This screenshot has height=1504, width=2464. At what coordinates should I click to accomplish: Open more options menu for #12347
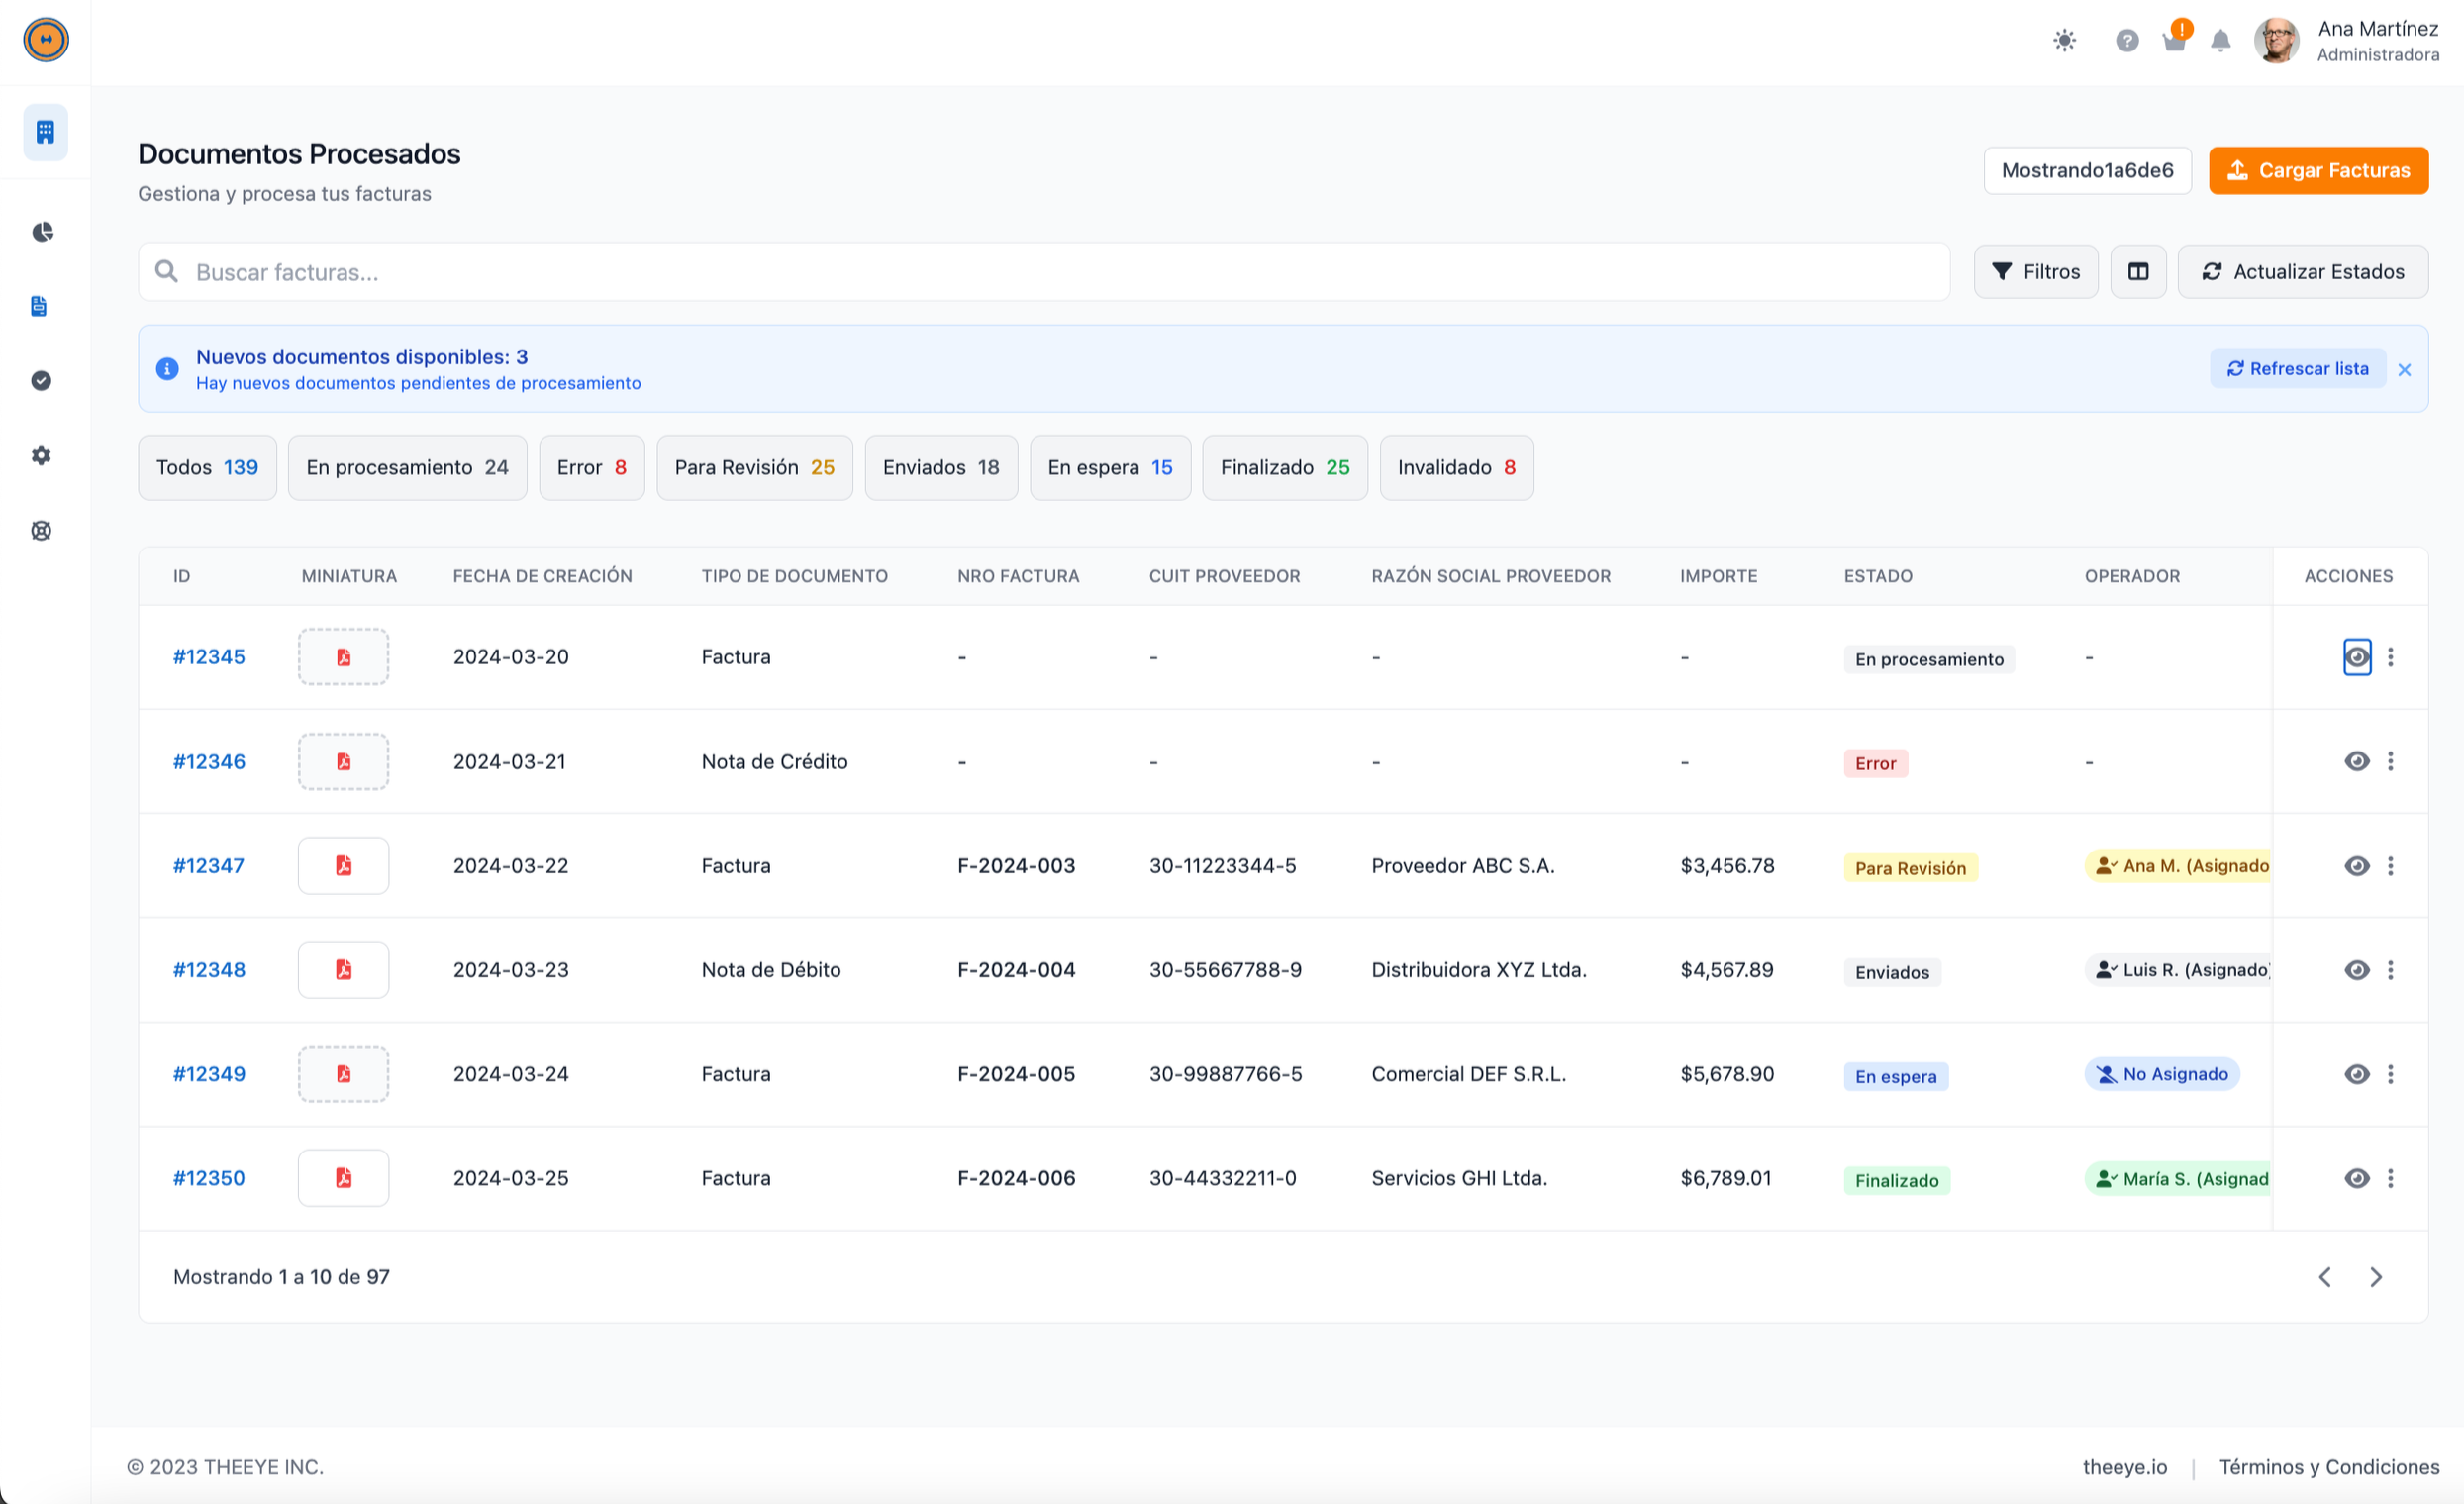2390,866
